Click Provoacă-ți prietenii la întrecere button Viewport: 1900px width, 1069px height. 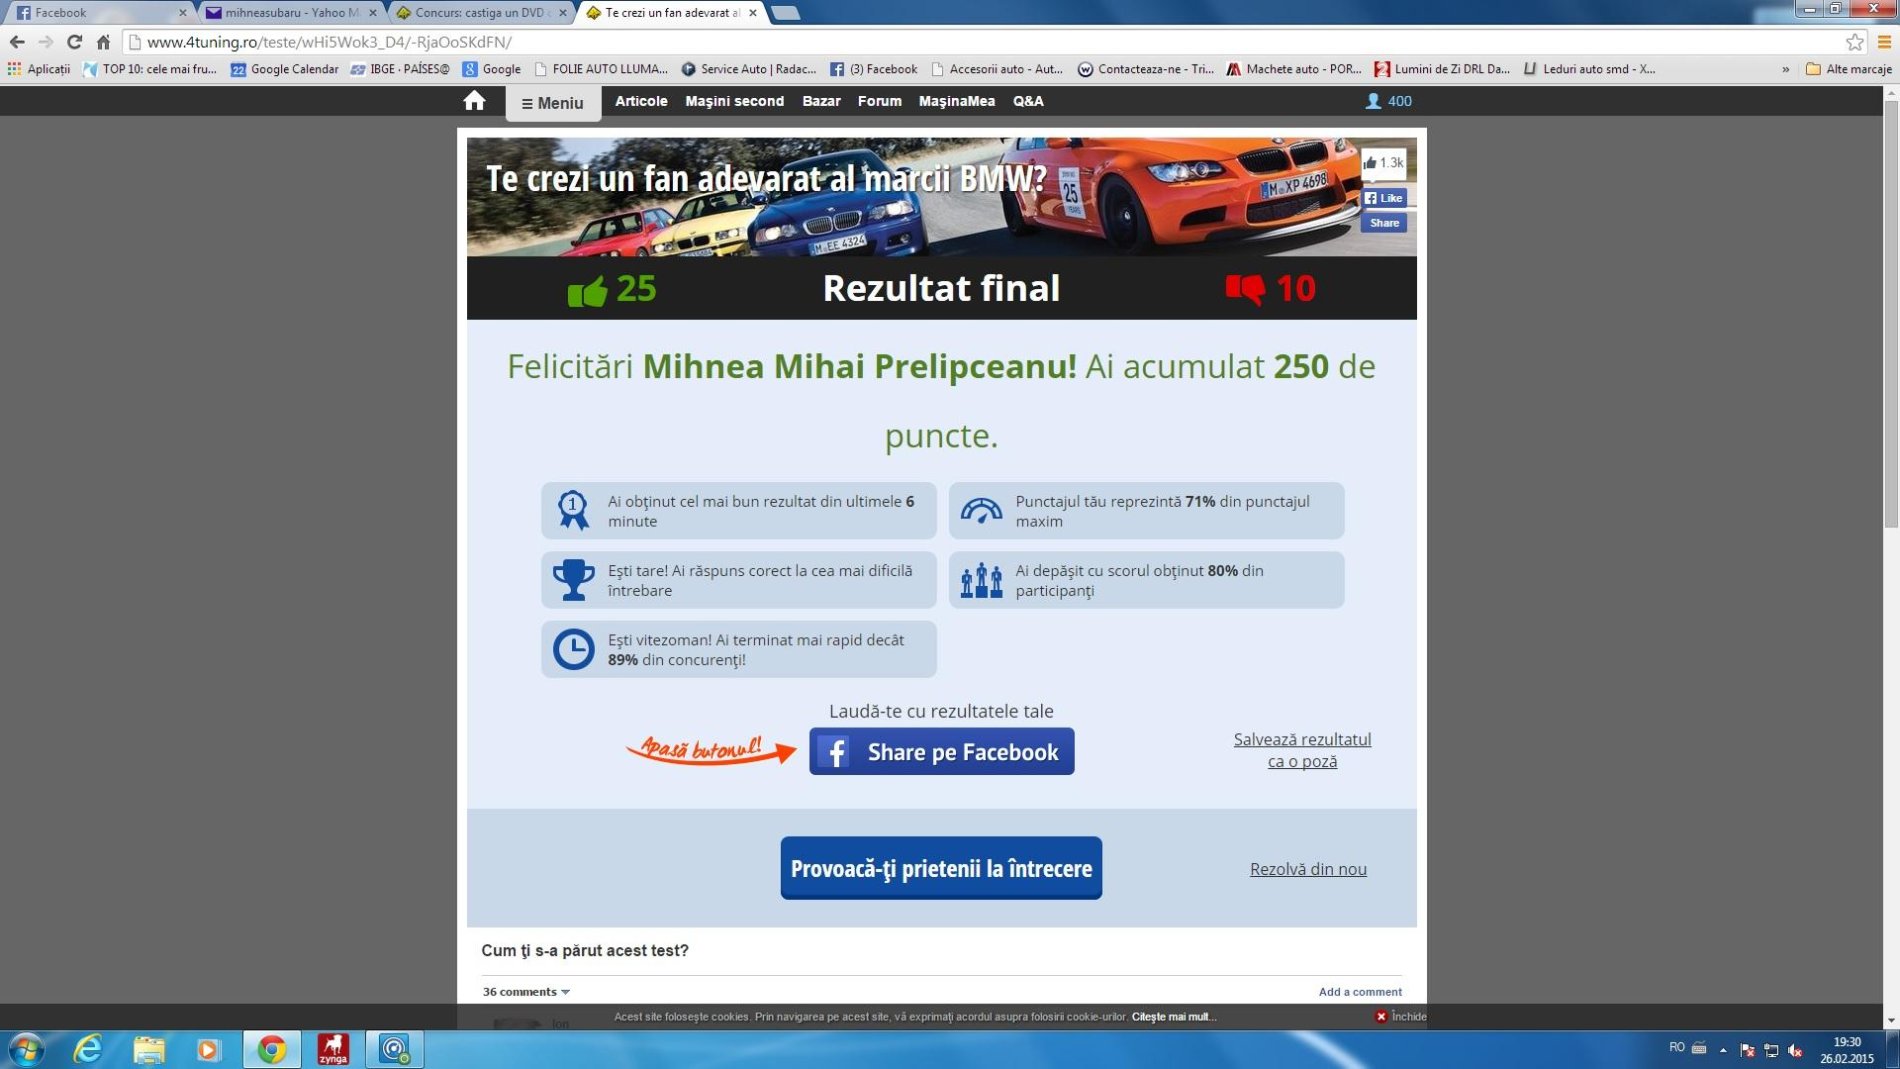941,868
